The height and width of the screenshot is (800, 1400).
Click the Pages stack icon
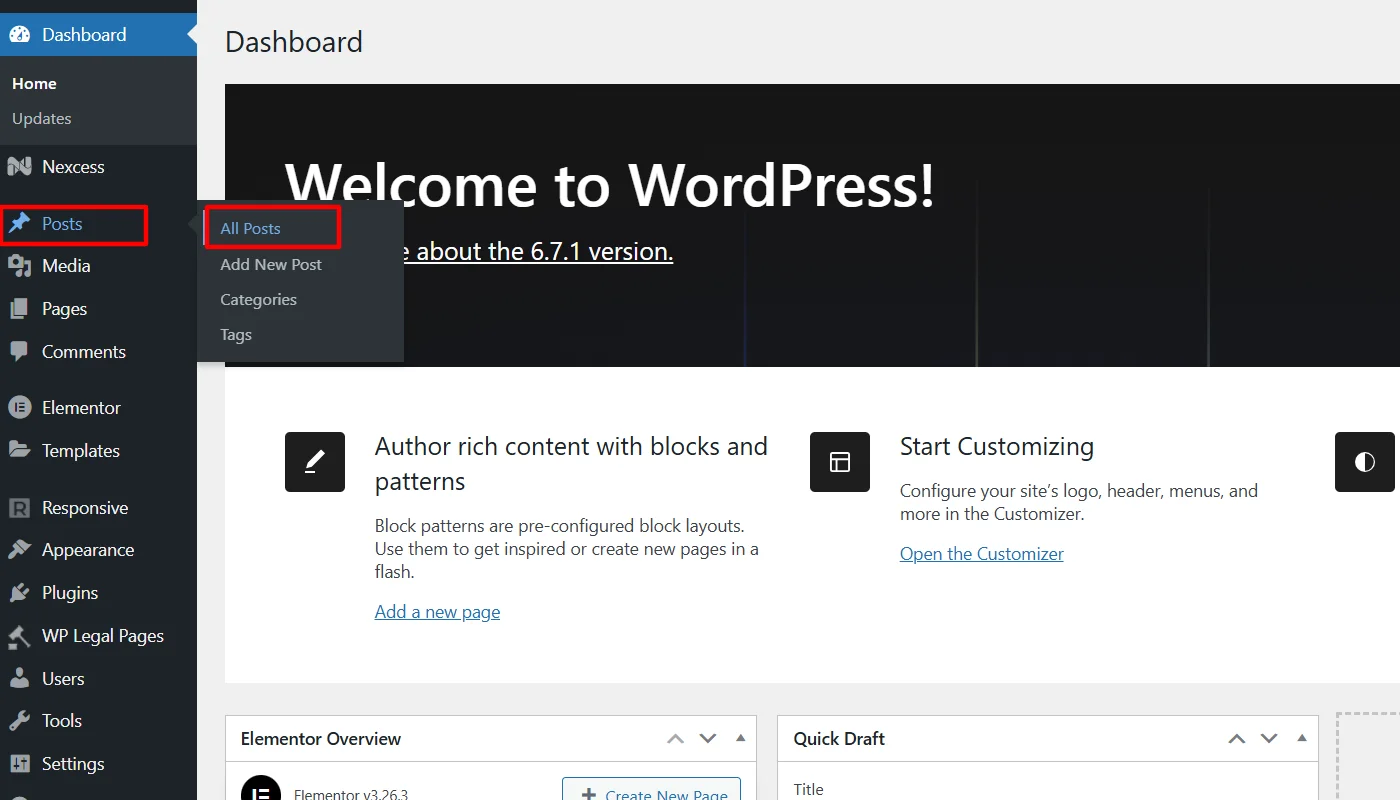click(x=19, y=309)
